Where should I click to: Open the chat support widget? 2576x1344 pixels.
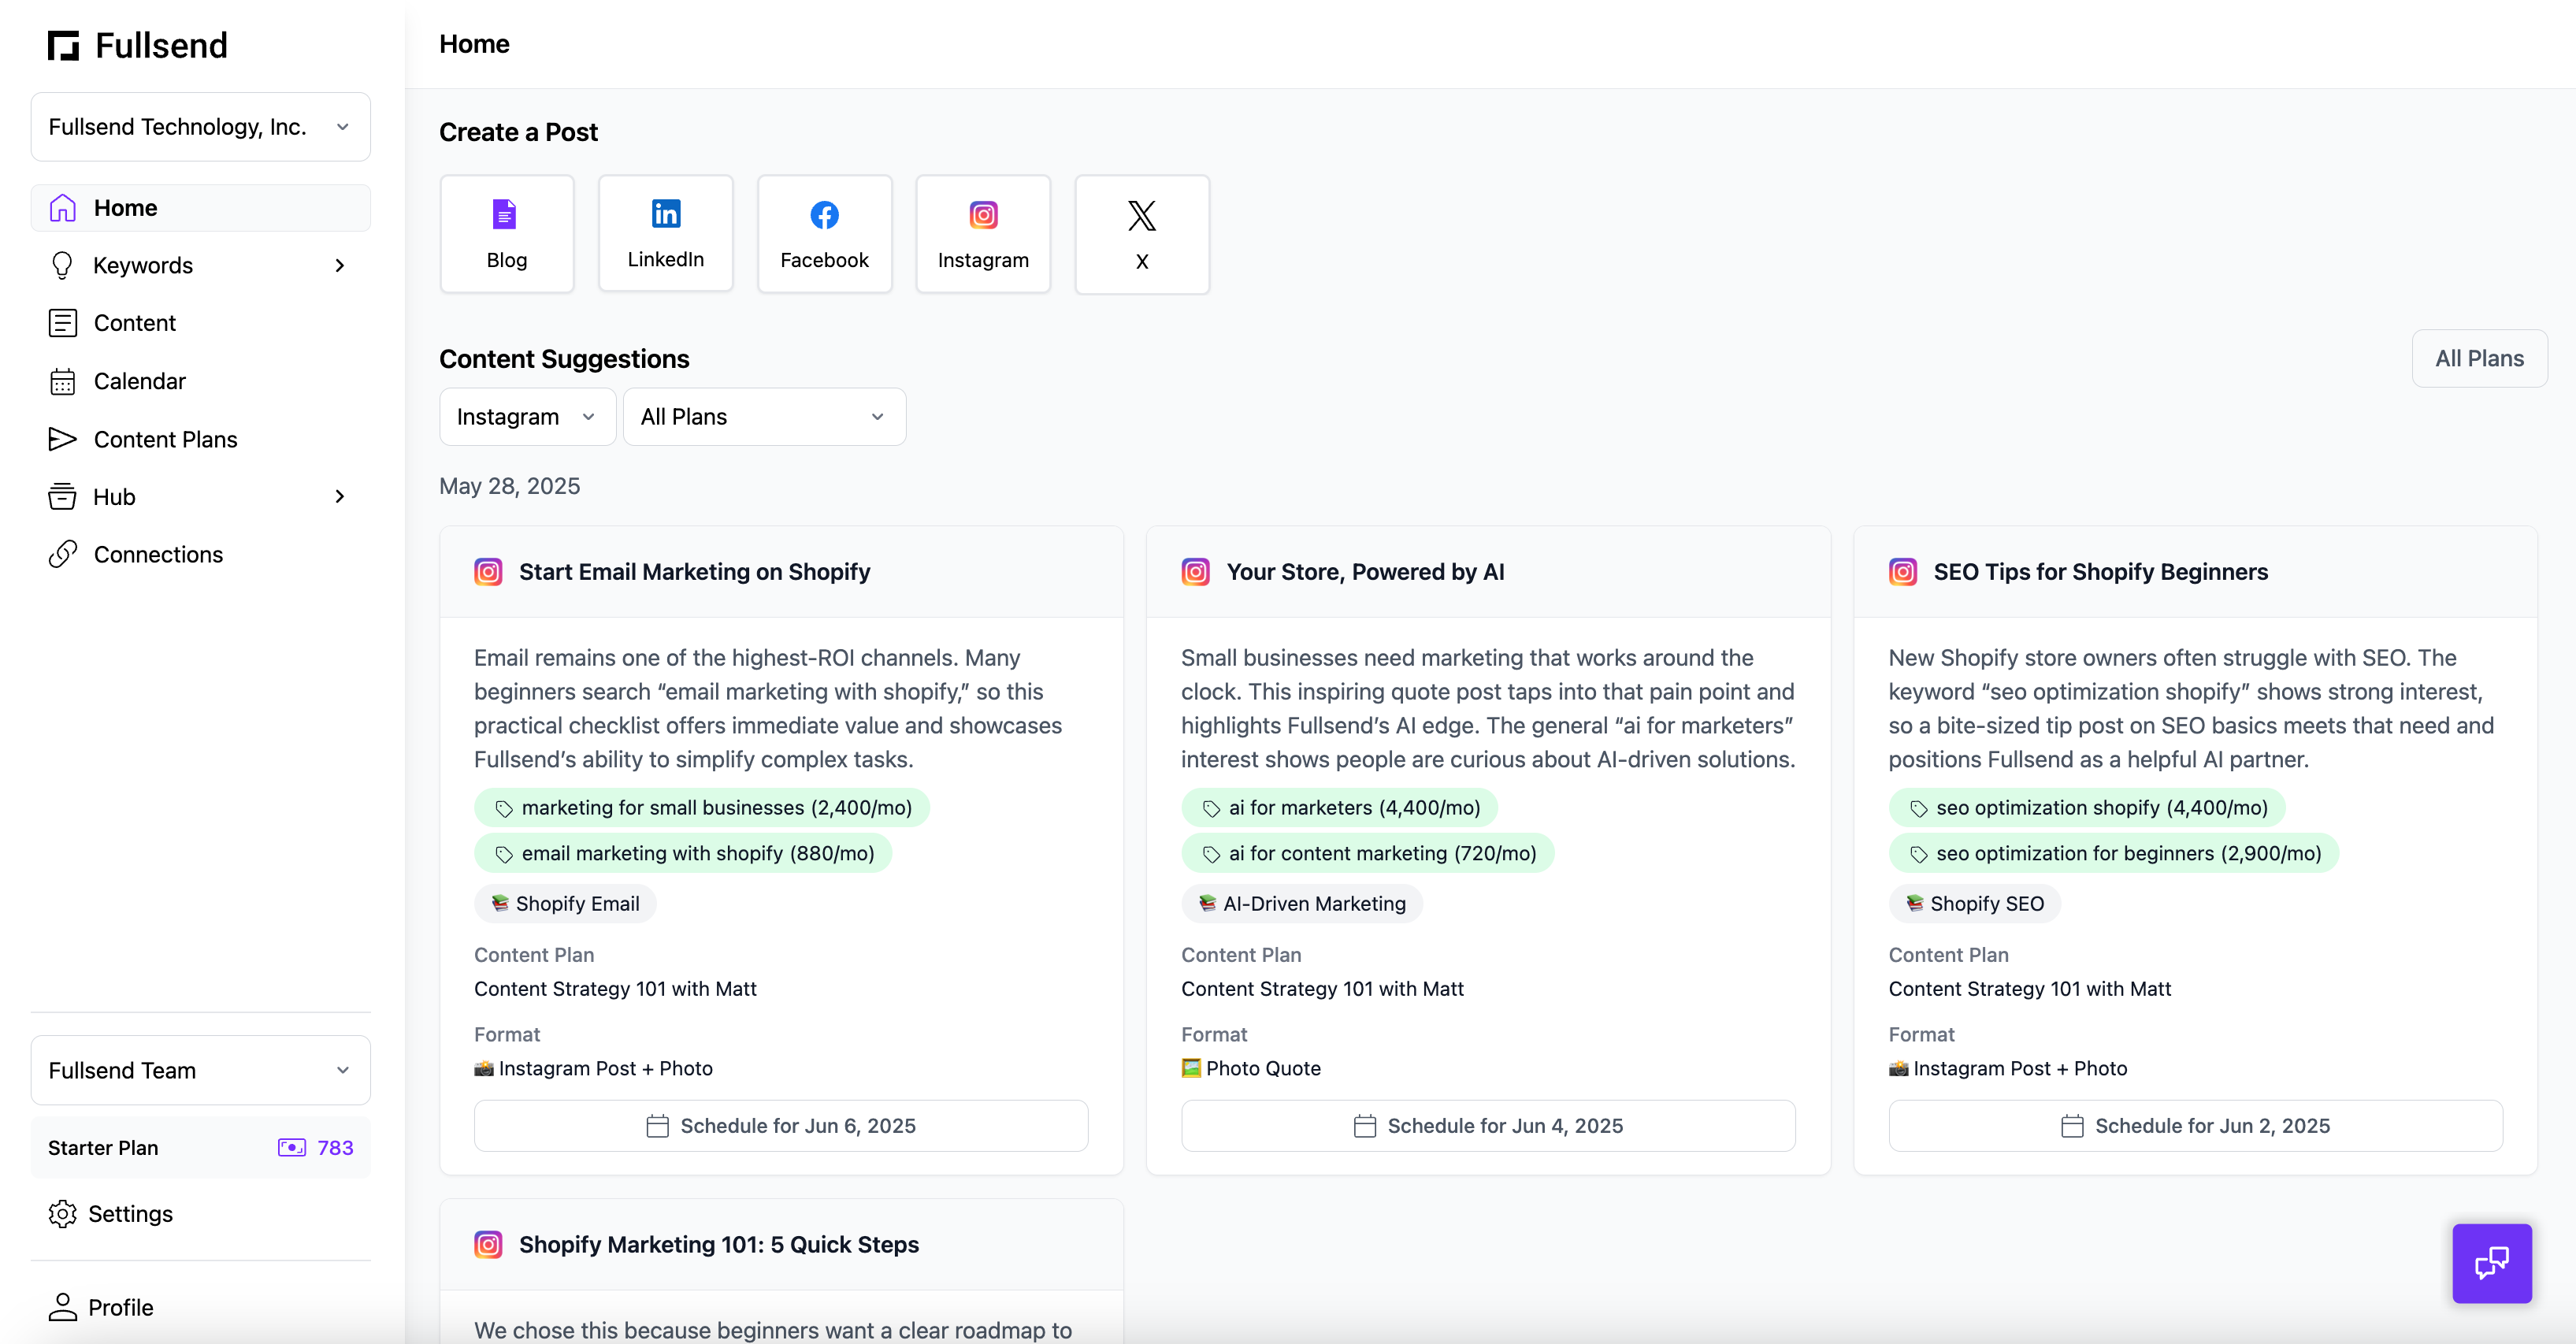[2490, 1263]
